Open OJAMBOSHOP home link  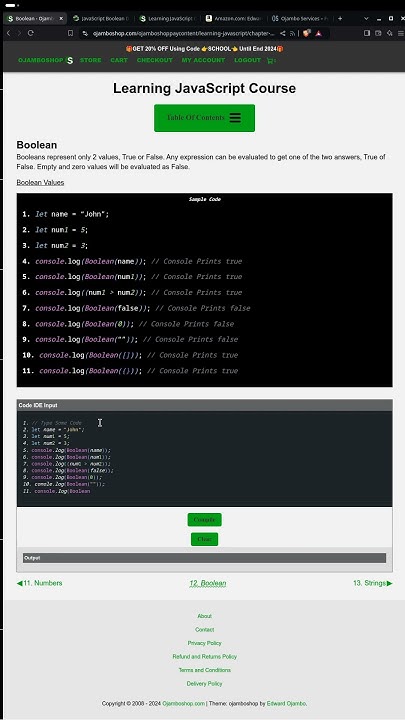40,60
